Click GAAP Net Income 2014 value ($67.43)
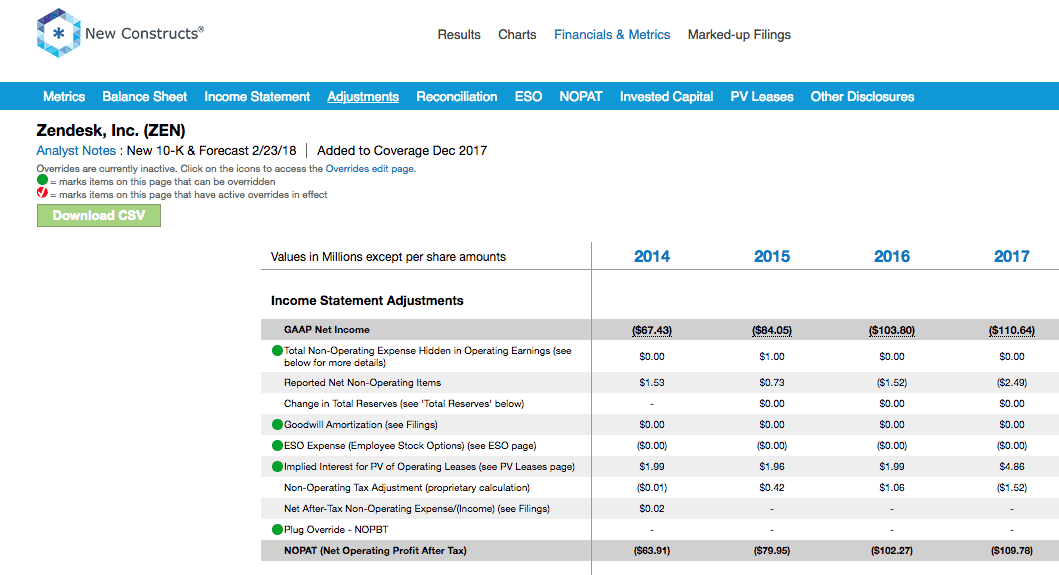Screen dimensions: 1059x575 [652, 330]
